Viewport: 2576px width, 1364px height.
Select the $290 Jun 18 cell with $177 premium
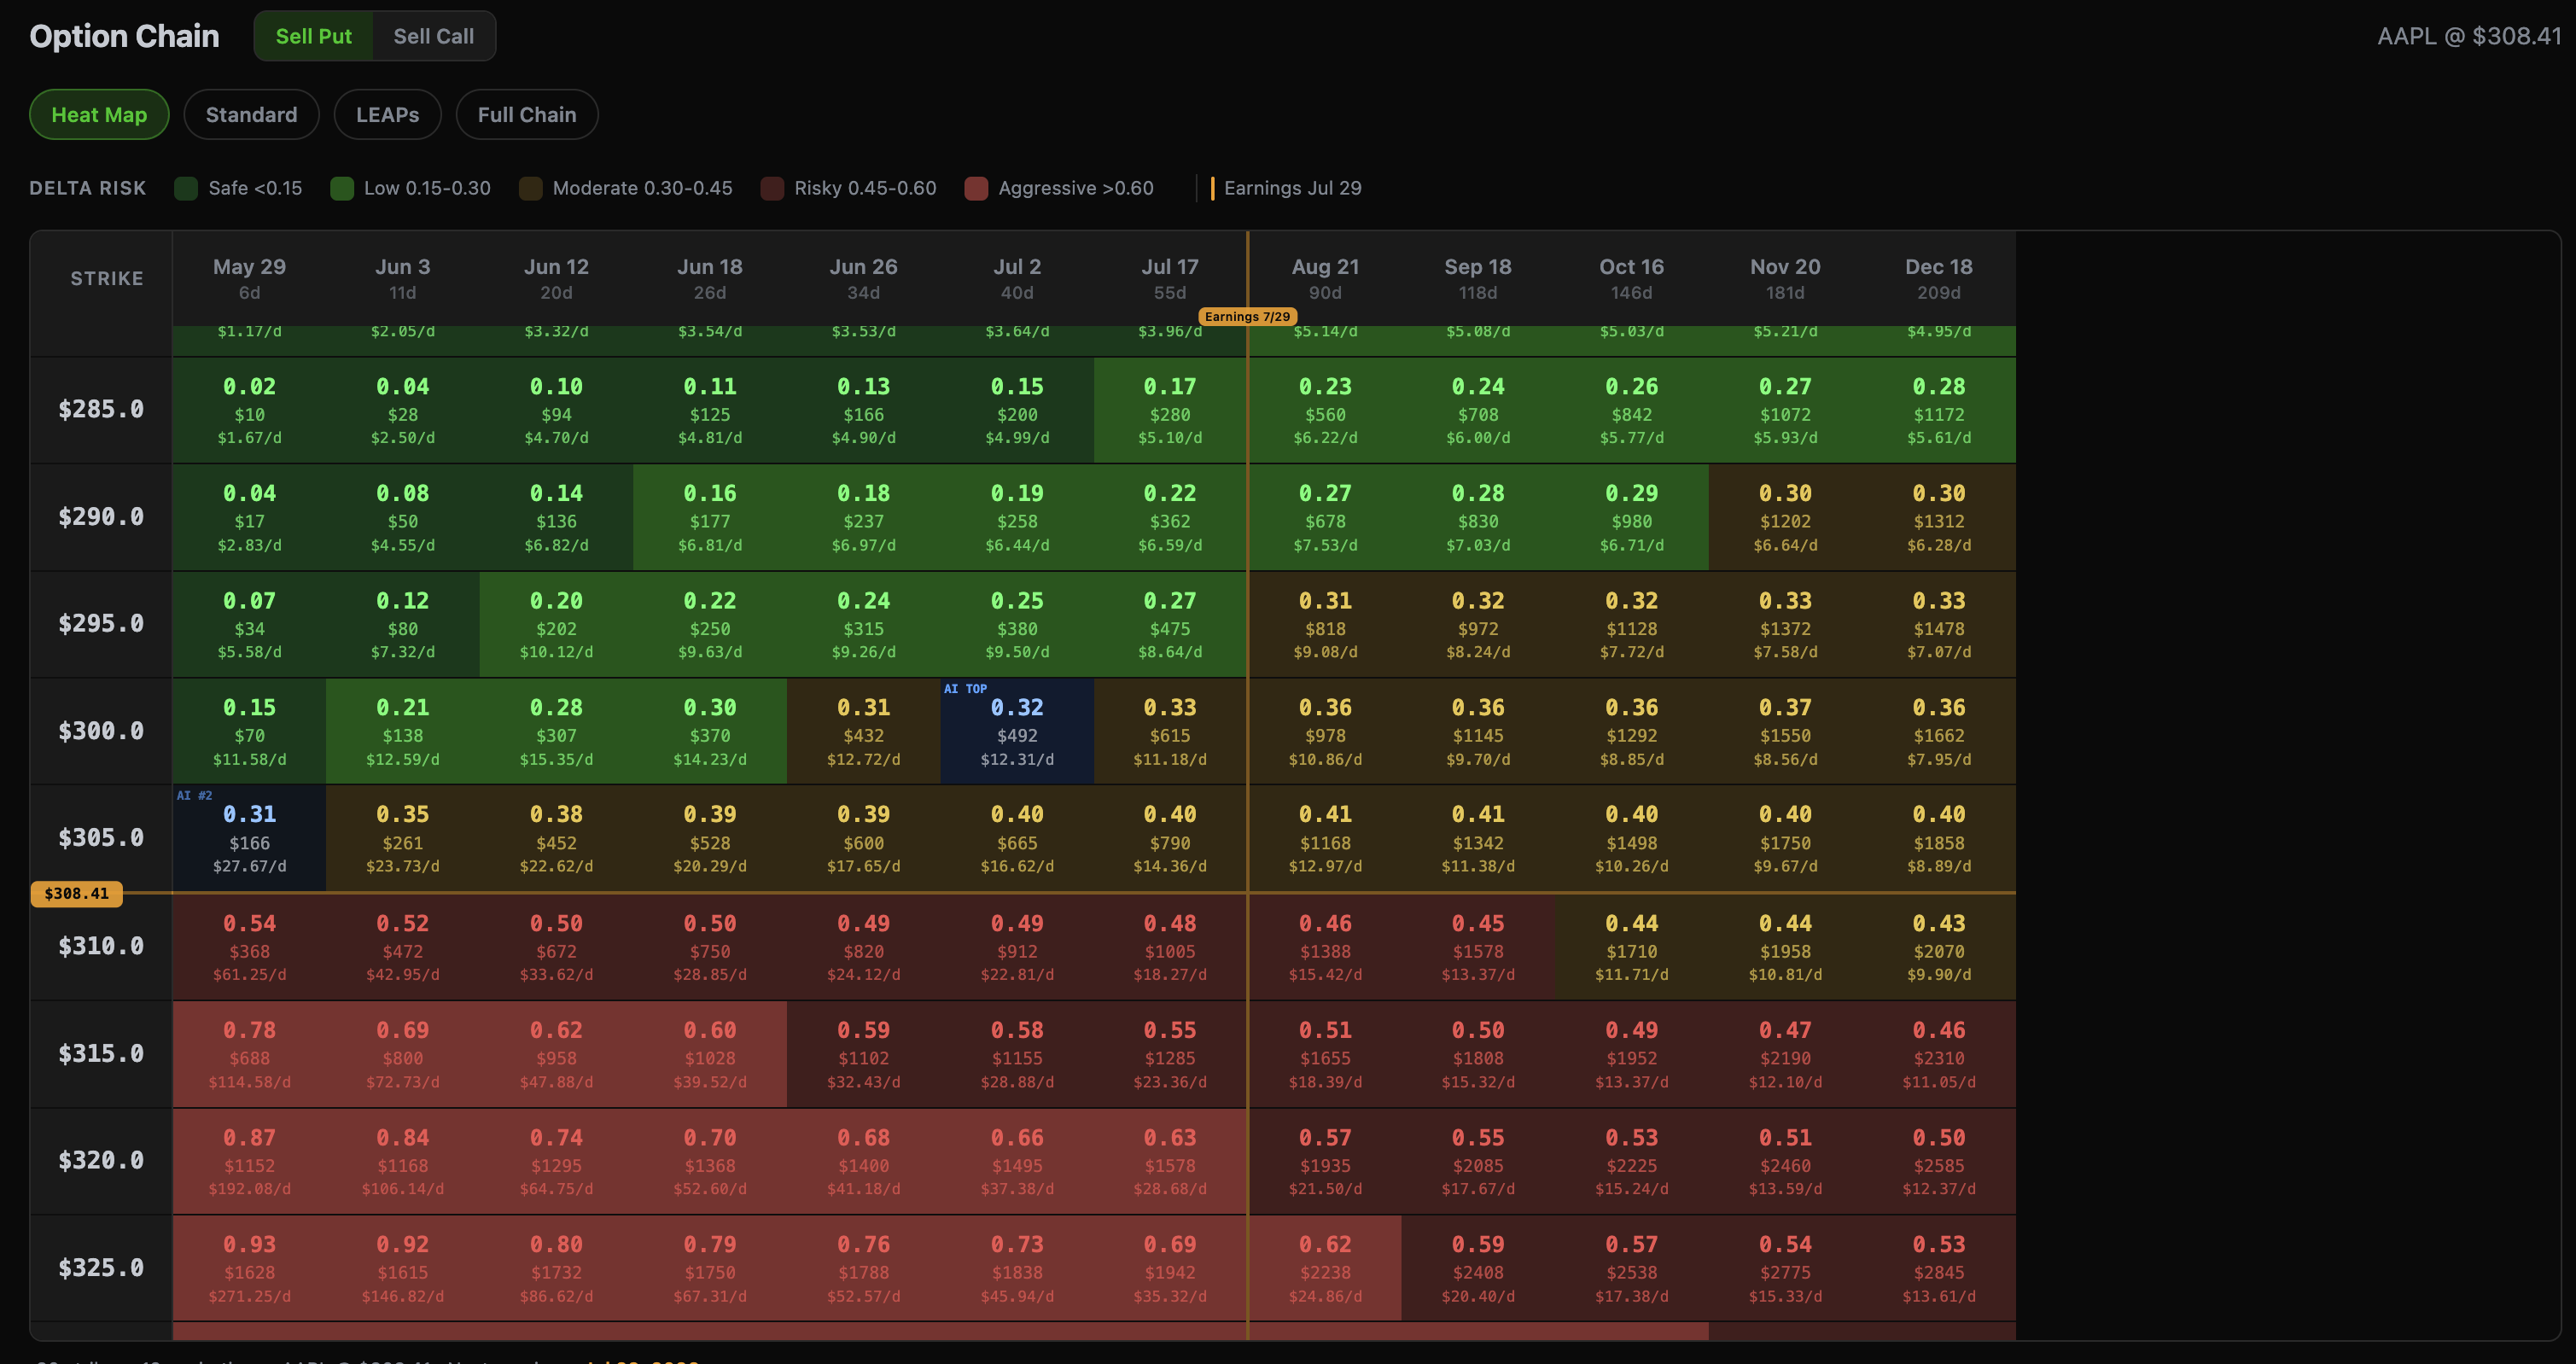pyautogui.click(x=710, y=518)
